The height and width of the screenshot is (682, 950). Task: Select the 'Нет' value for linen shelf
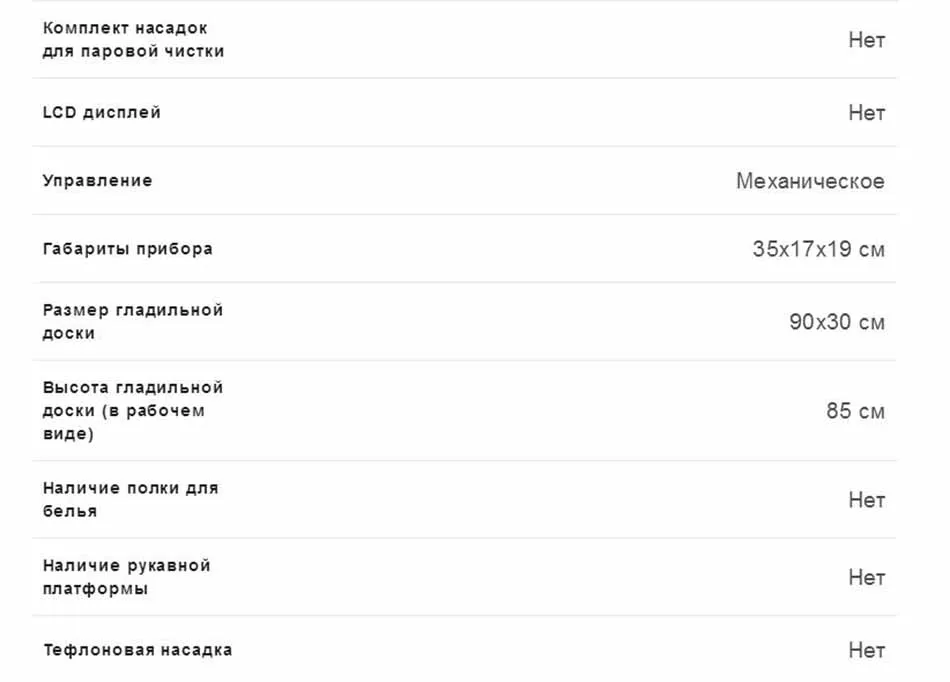(x=866, y=500)
